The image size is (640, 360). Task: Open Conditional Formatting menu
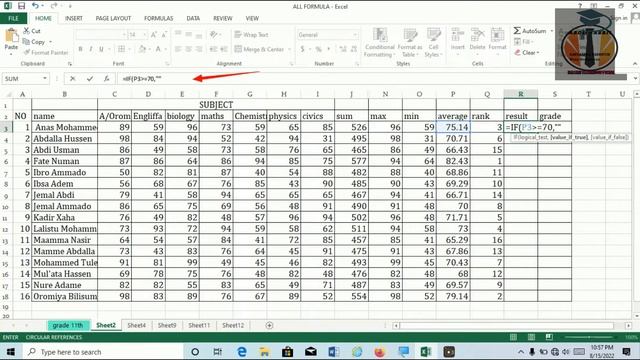coord(379,42)
